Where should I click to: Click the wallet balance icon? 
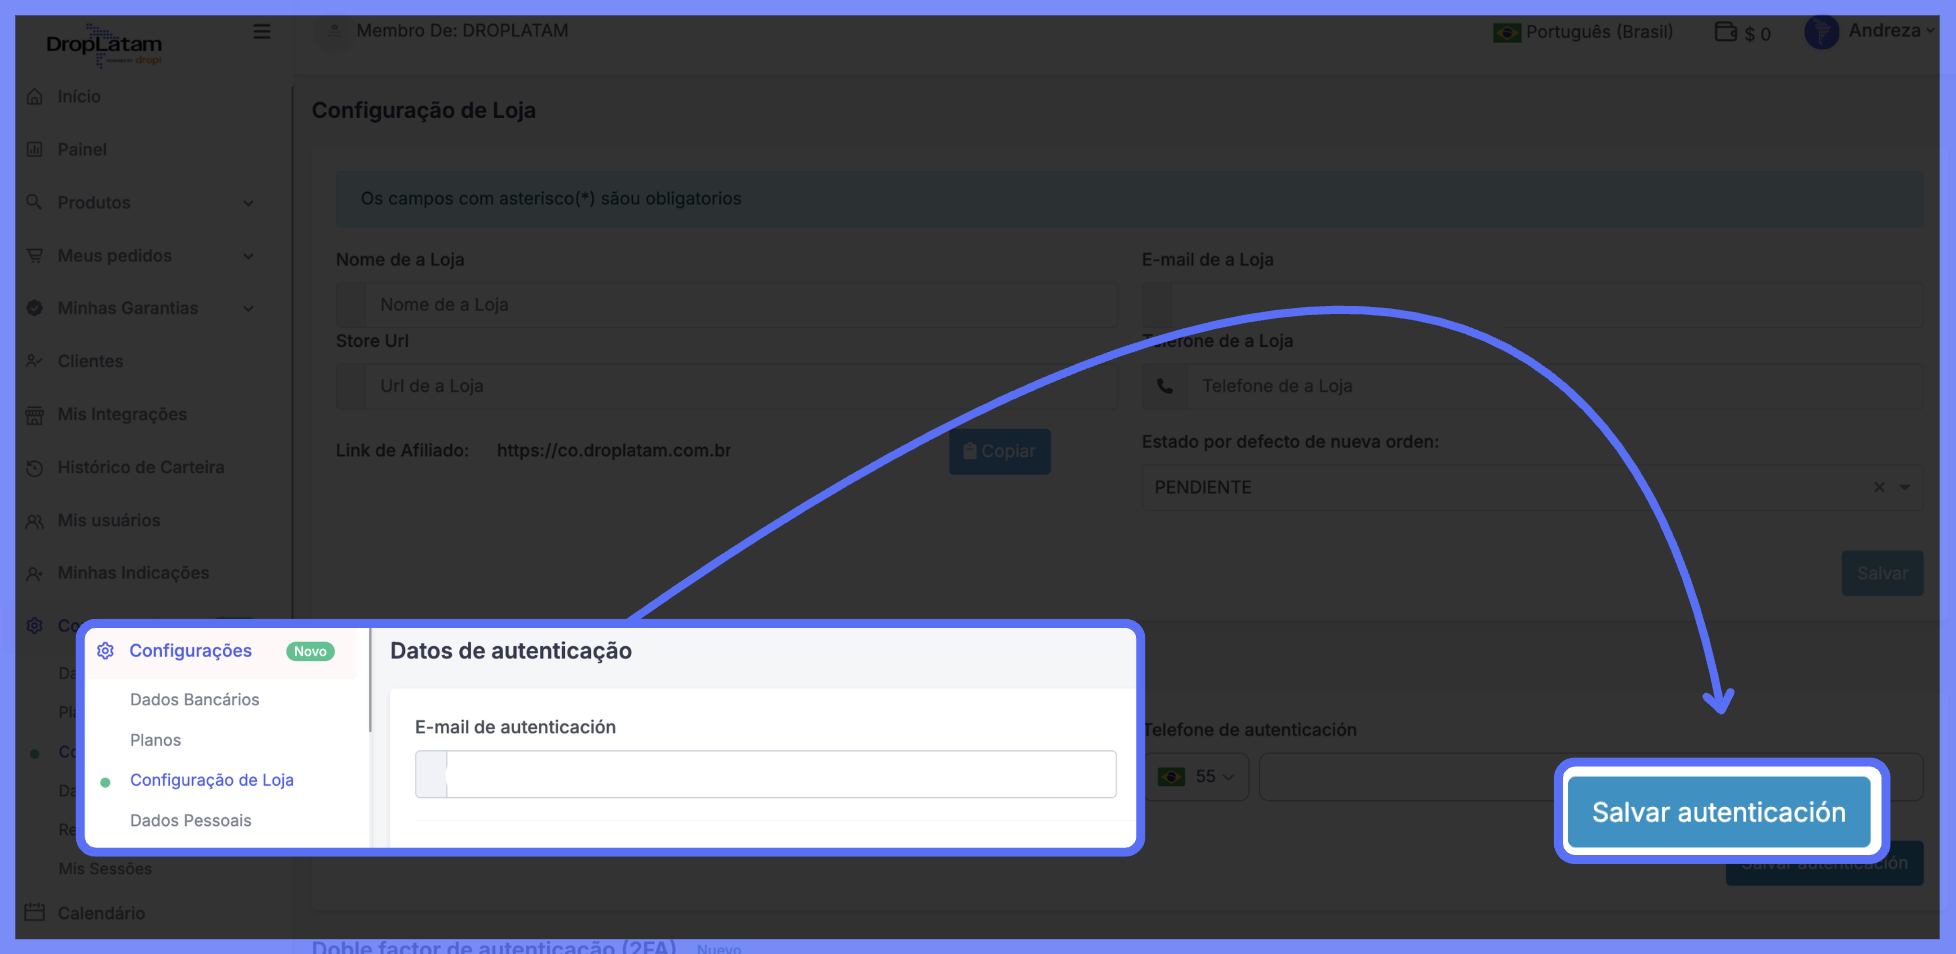click(x=1725, y=32)
